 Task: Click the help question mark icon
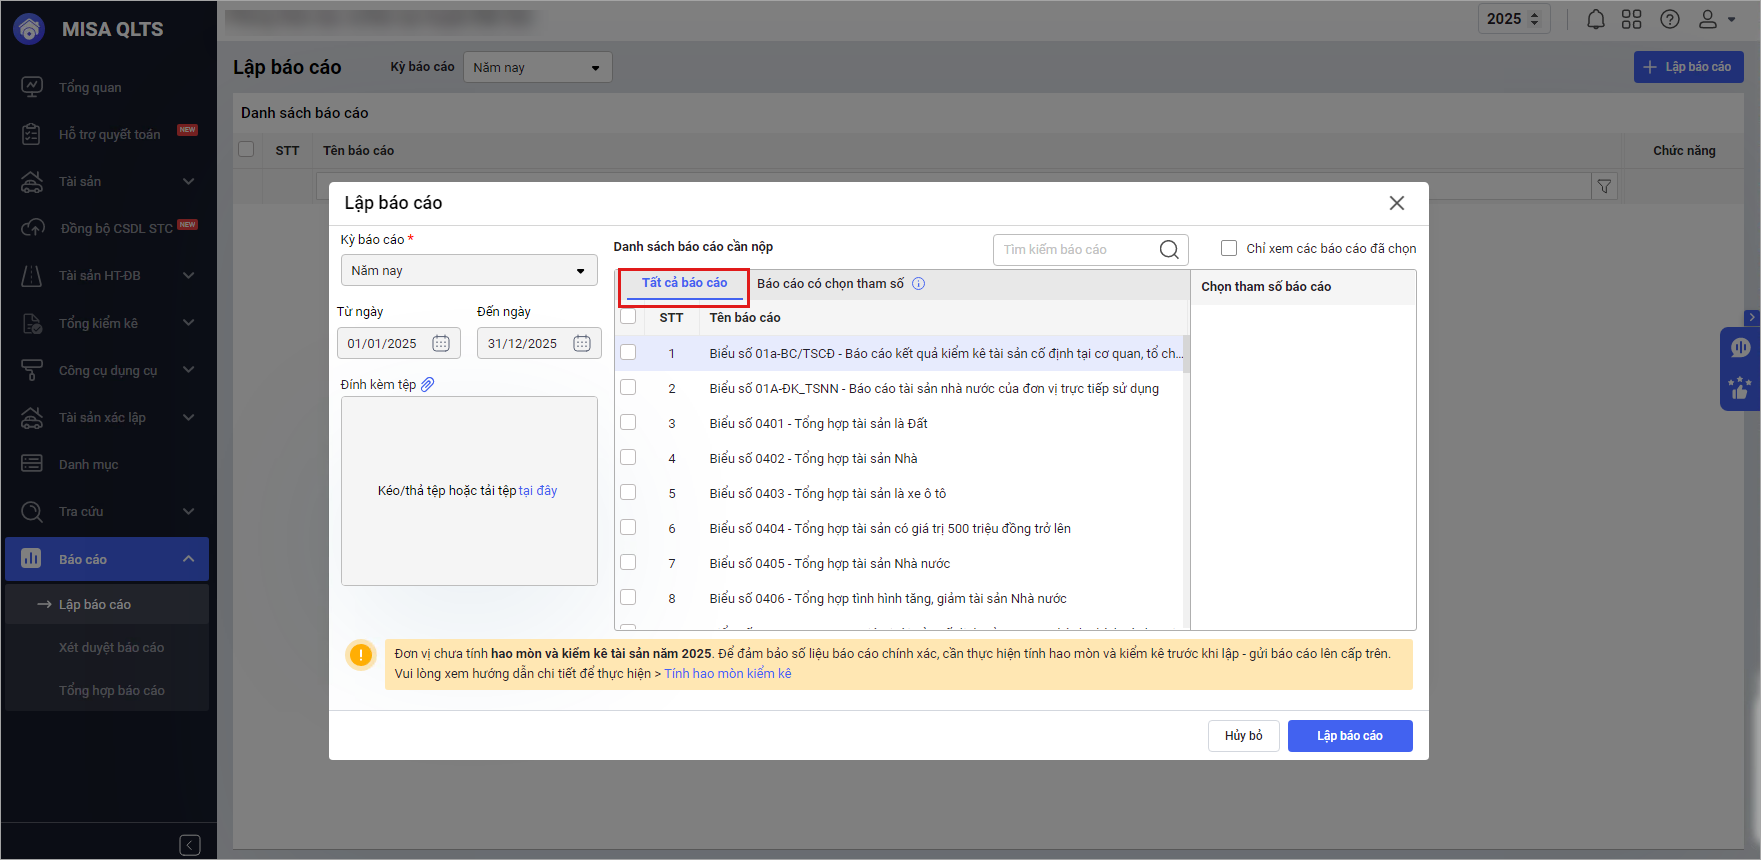pos(1670,19)
